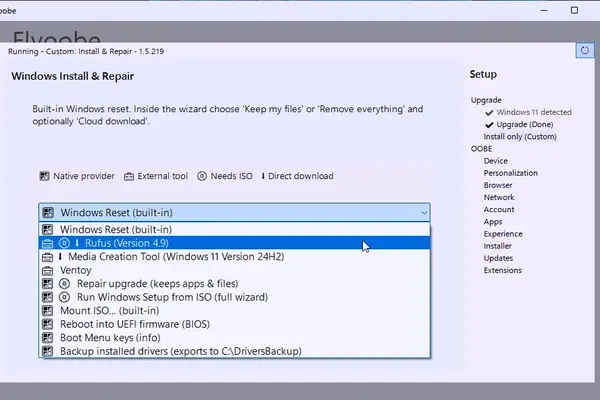The width and height of the screenshot is (600, 400).
Task: Go to the Device page
Action: click(496, 161)
